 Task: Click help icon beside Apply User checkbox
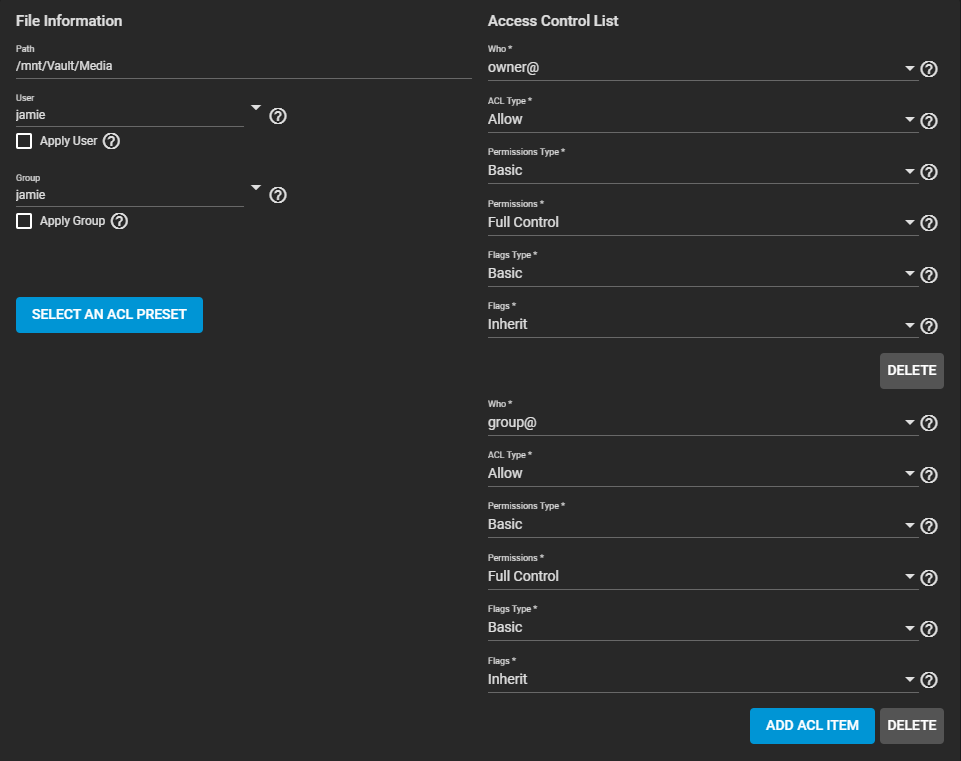(112, 141)
